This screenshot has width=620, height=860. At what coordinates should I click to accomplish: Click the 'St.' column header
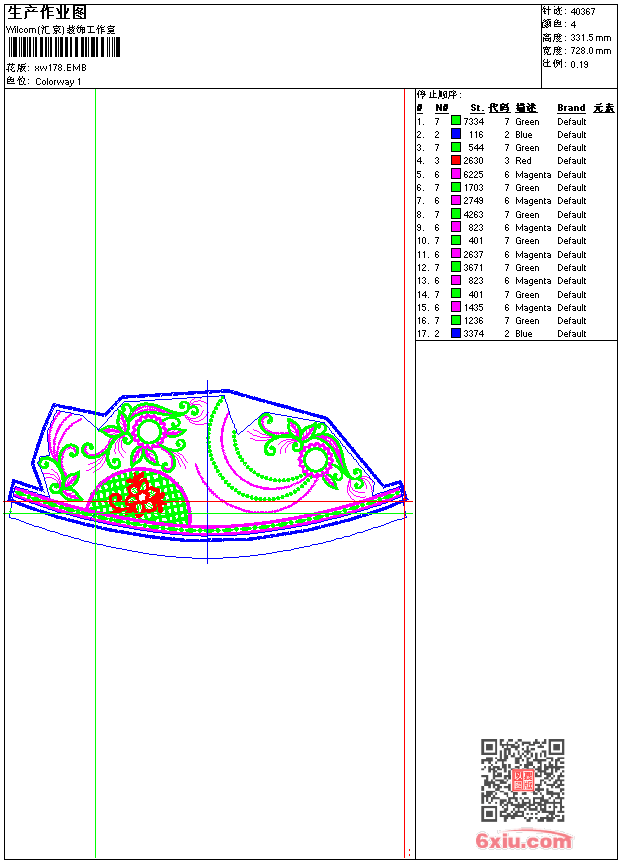(x=477, y=108)
